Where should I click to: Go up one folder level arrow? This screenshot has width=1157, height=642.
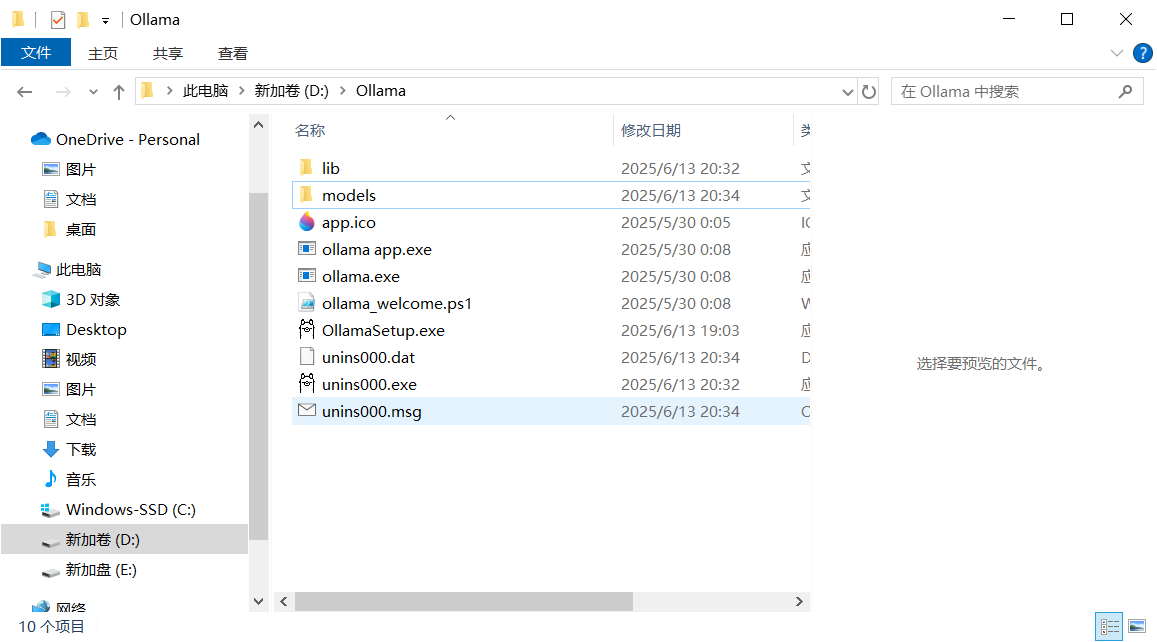pyautogui.click(x=119, y=92)
